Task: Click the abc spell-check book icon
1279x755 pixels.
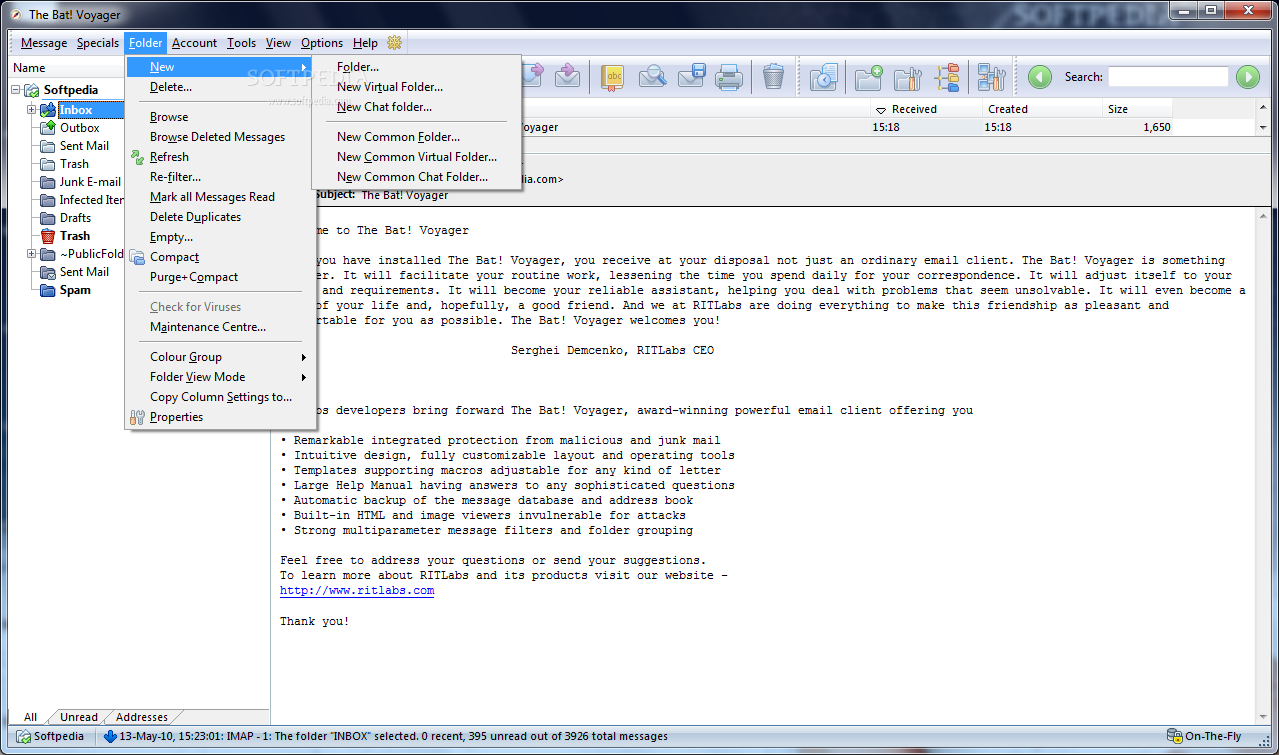Action: click(x=613, y=76)
